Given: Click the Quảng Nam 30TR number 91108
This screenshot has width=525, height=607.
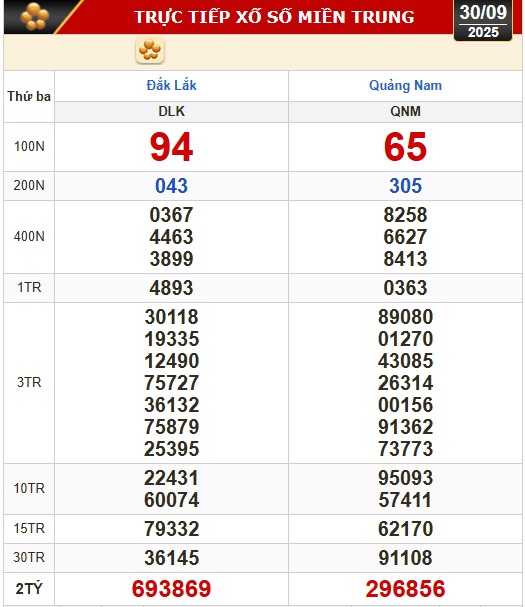Looking at the screenshot, I should (x=405, y=558).
